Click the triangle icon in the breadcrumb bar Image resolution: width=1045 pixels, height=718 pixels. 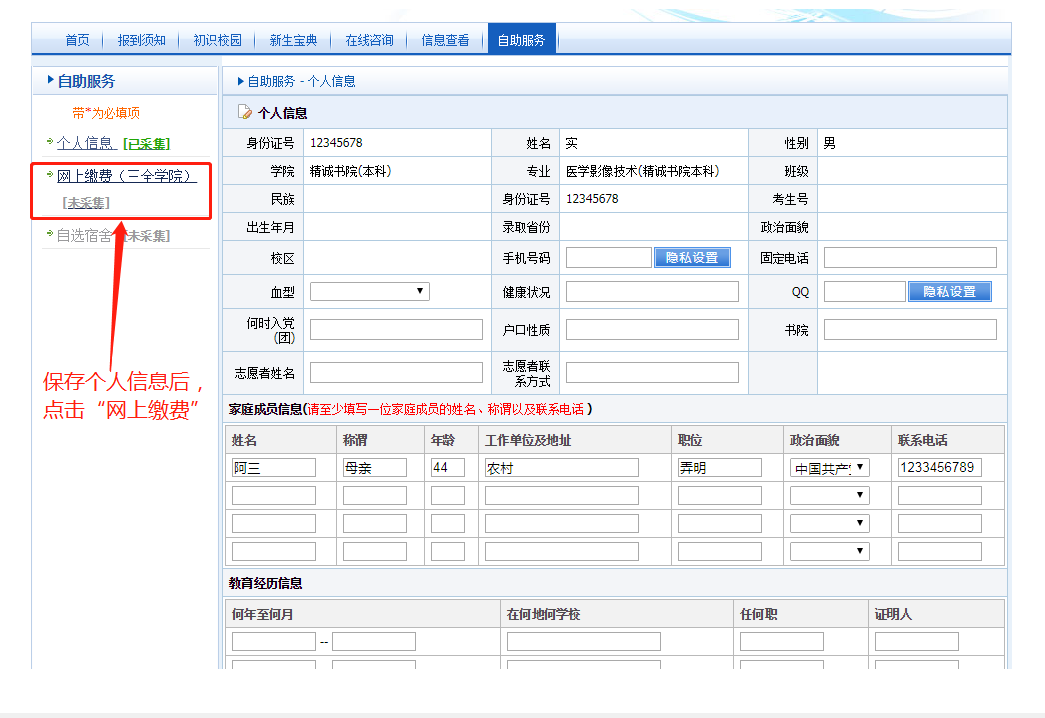pyautogui.click(x=240, y=81)
